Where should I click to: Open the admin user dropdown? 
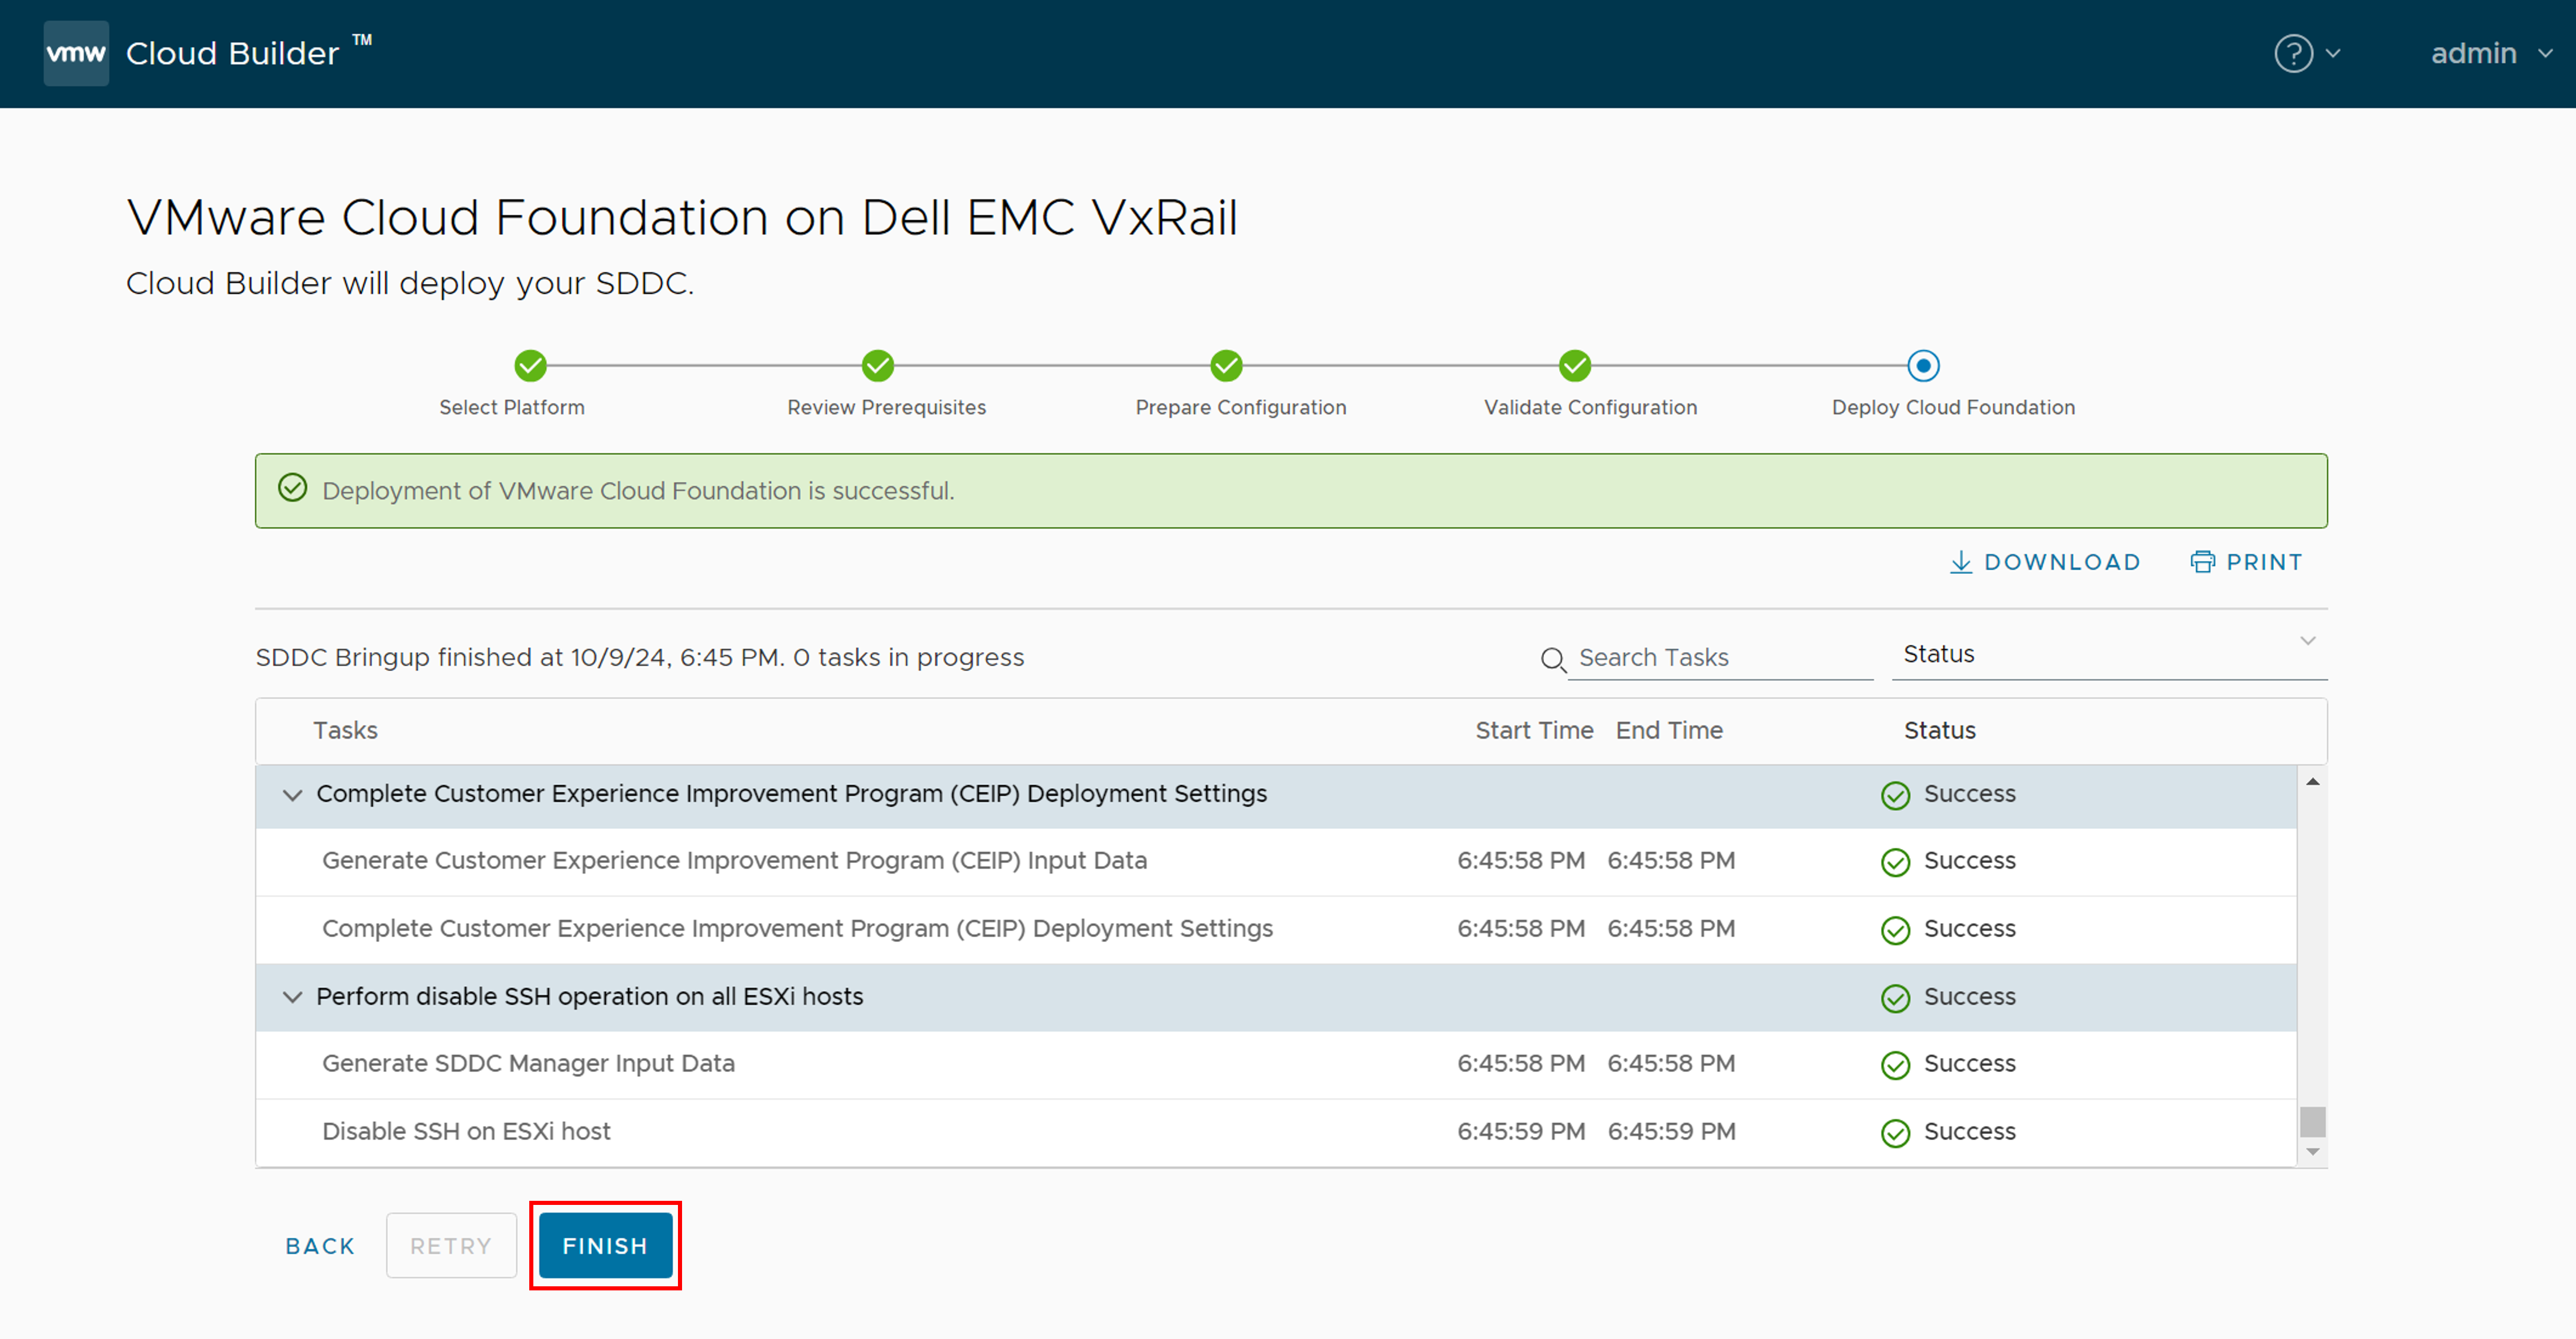(2491, 53)
